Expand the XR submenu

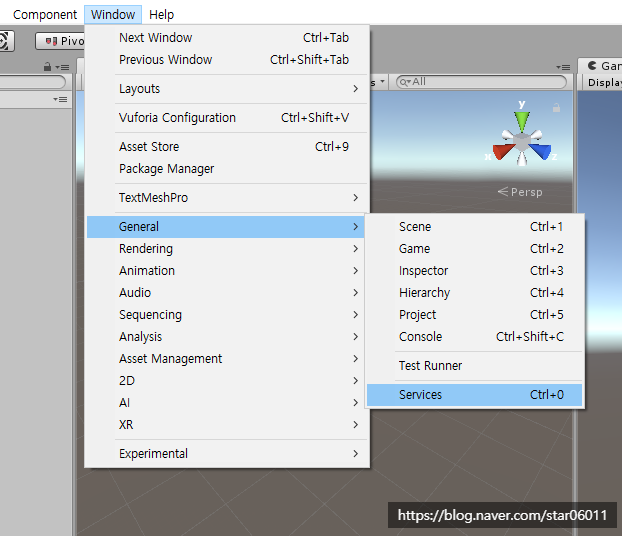(228, 425)
